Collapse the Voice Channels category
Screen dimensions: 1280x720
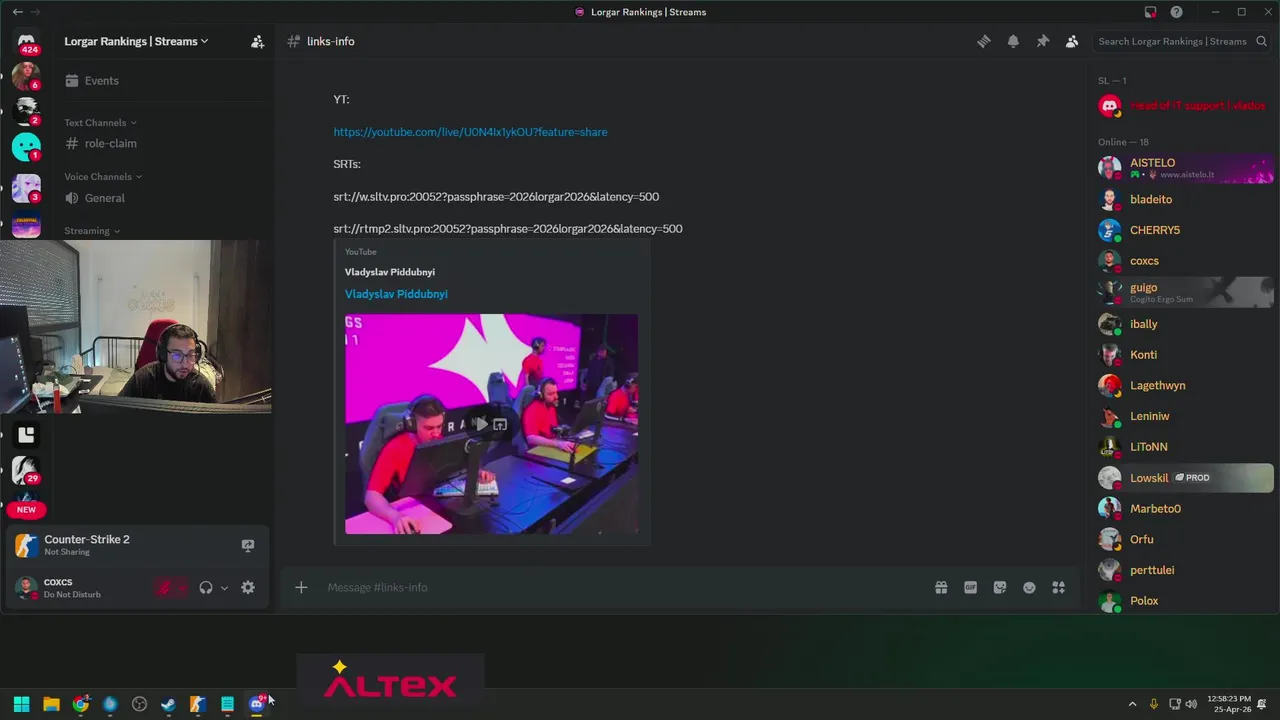pyautogui.click(x=103, y=176)
